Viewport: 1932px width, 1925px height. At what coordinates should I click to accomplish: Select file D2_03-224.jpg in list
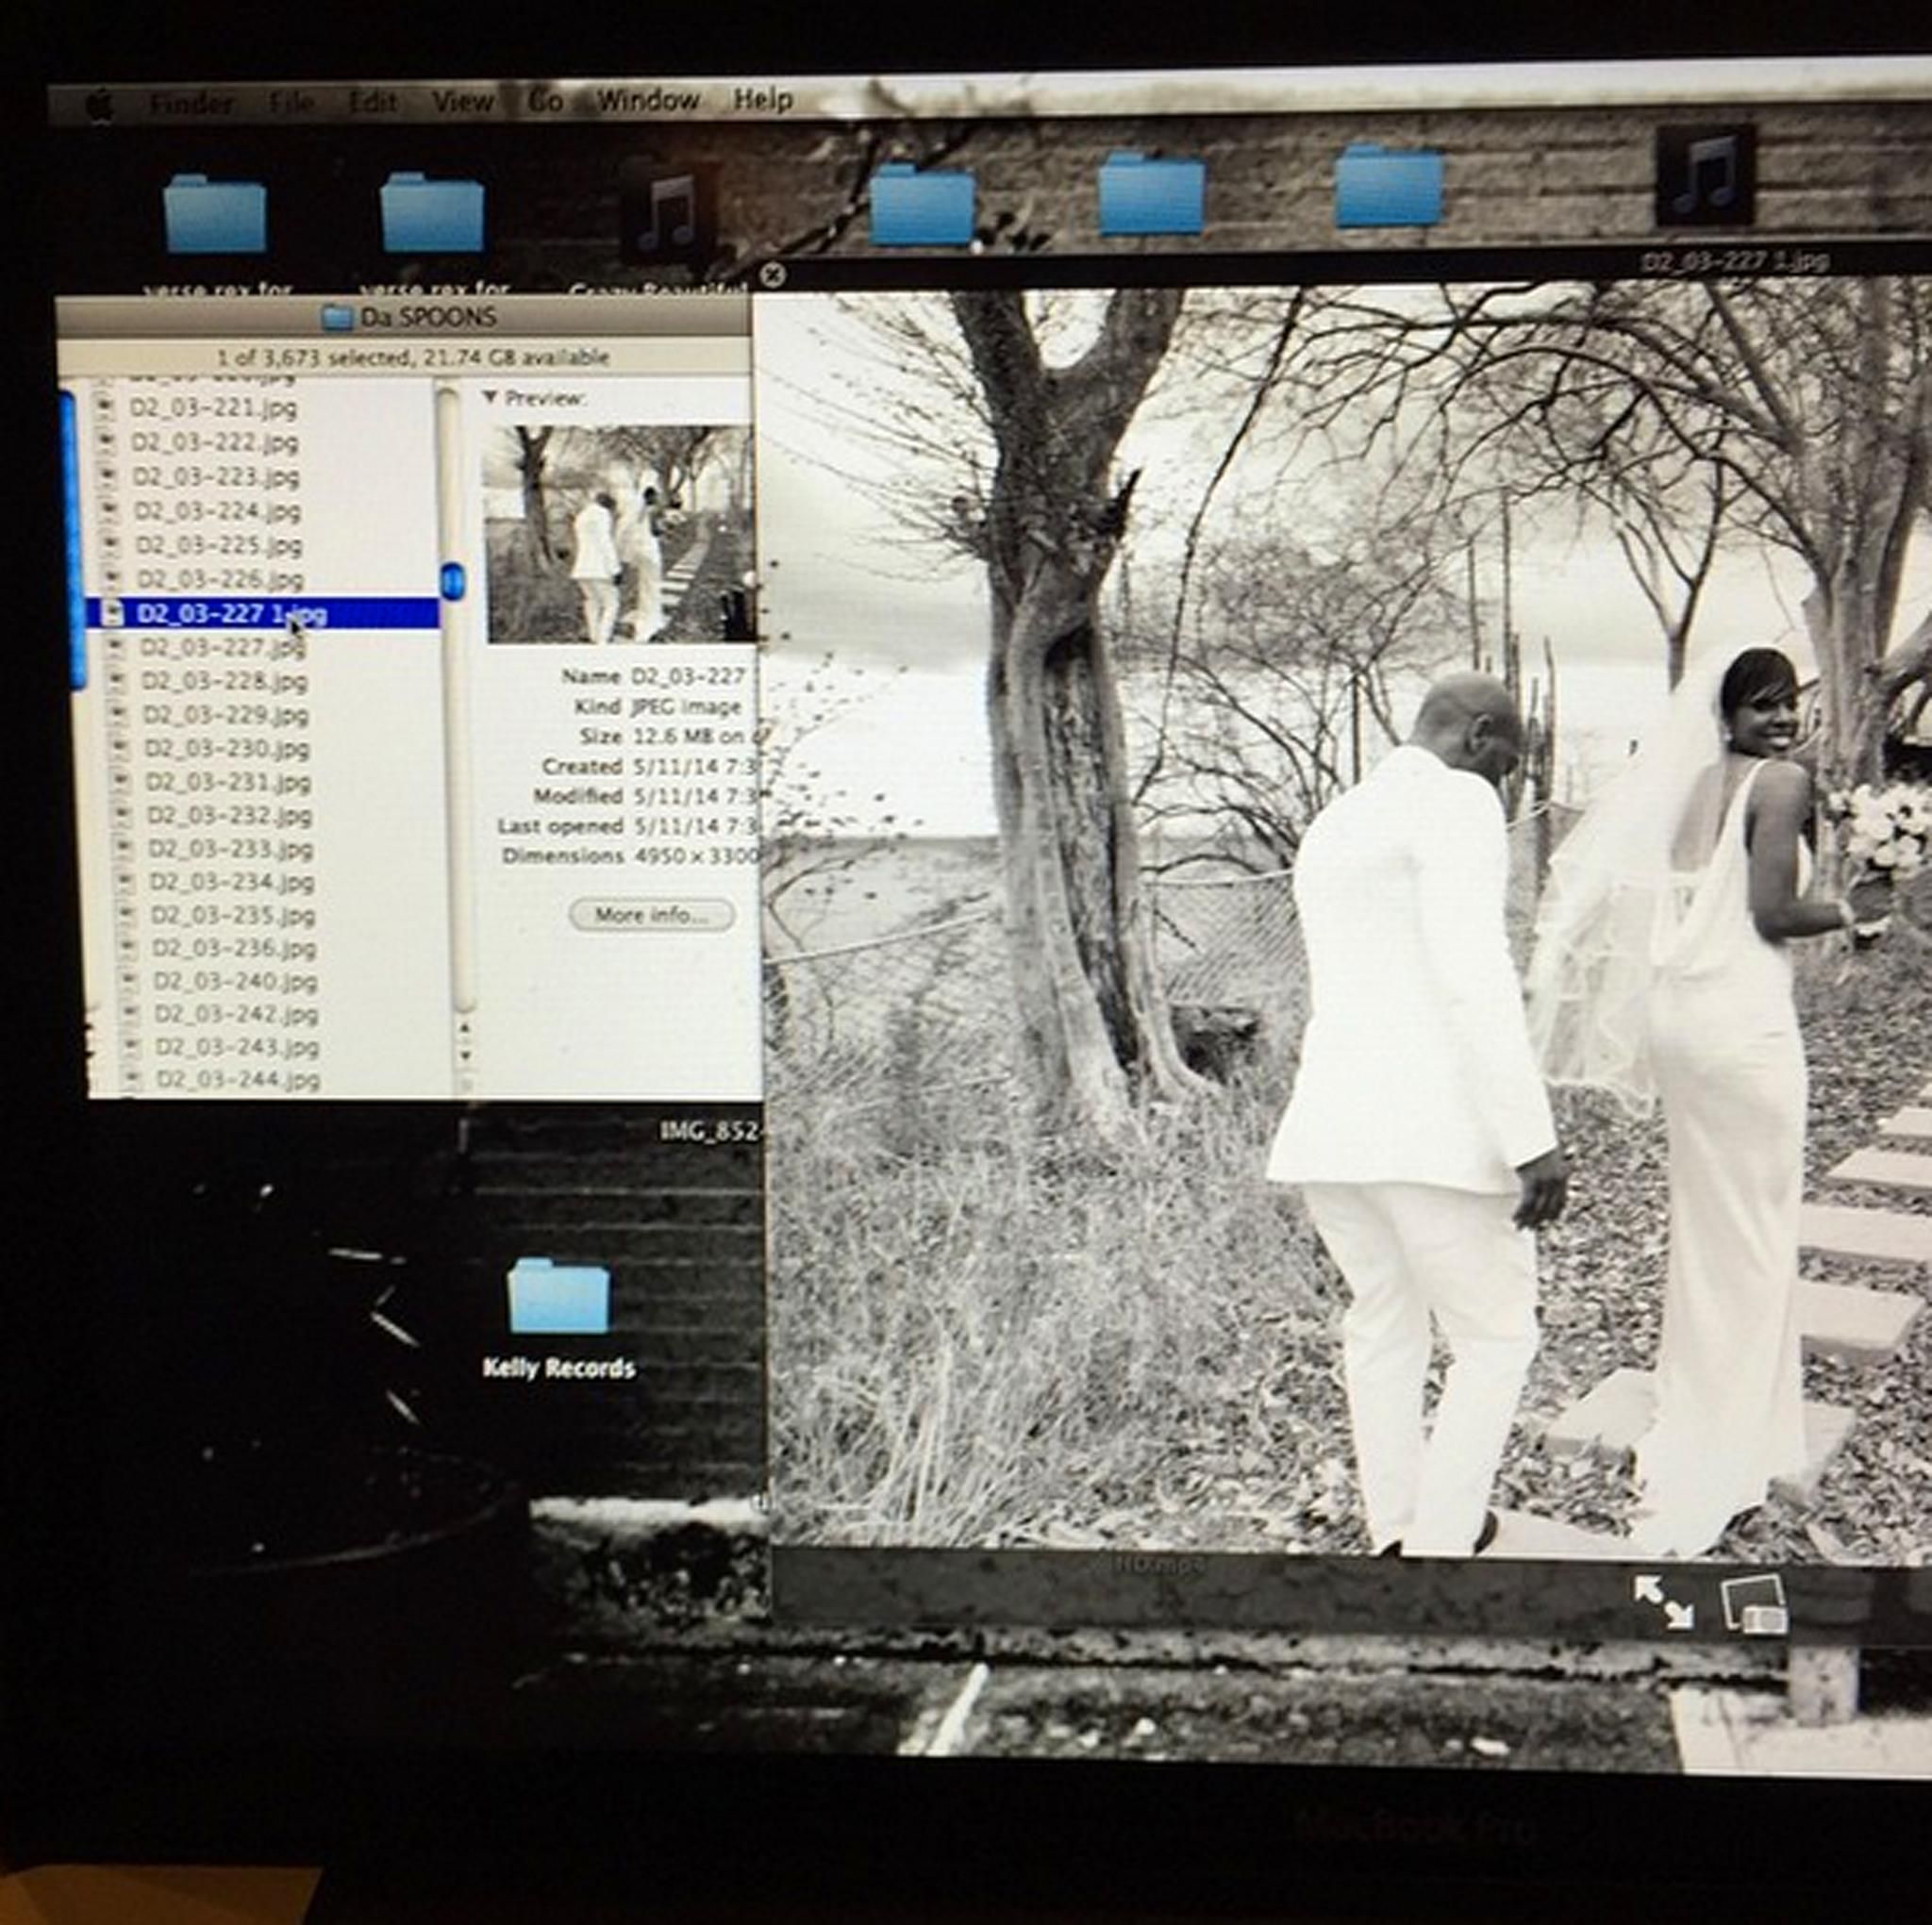217,511
